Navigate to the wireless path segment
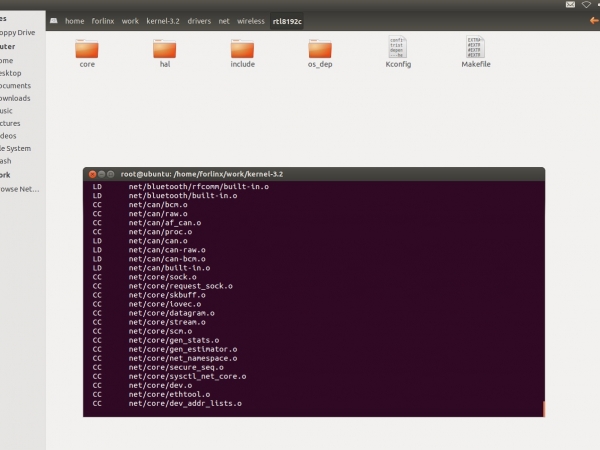This screenshot has width=600, height=450. coord(251,21)
